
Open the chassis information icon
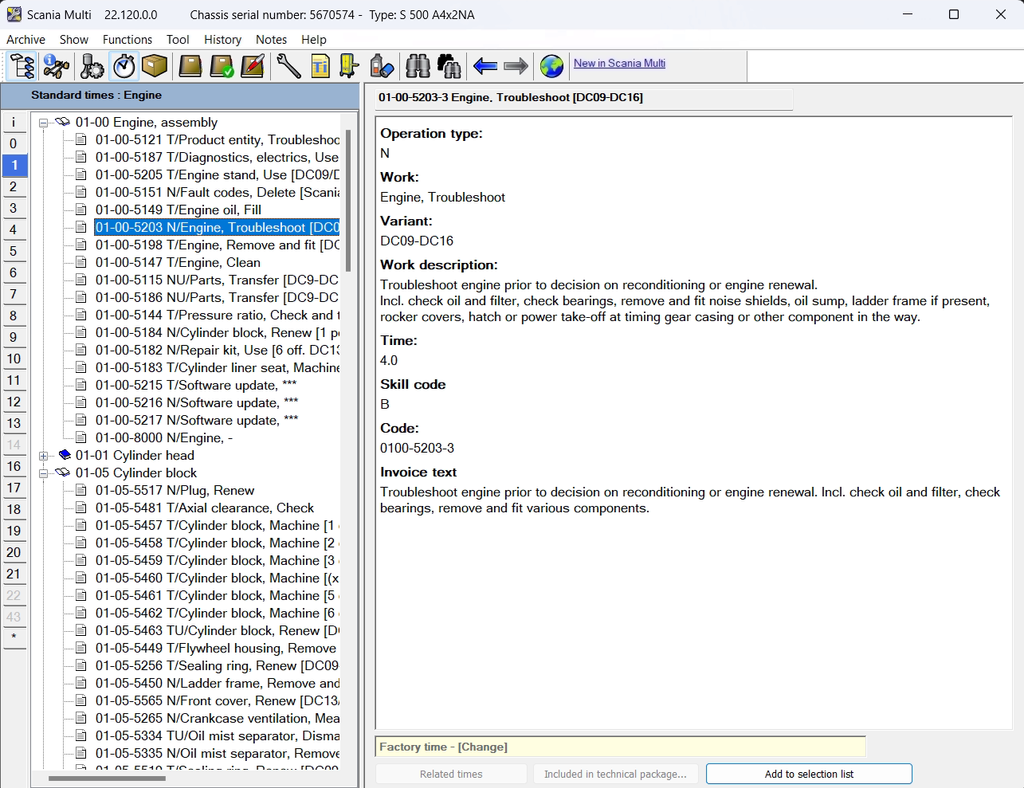click(56, 66)
